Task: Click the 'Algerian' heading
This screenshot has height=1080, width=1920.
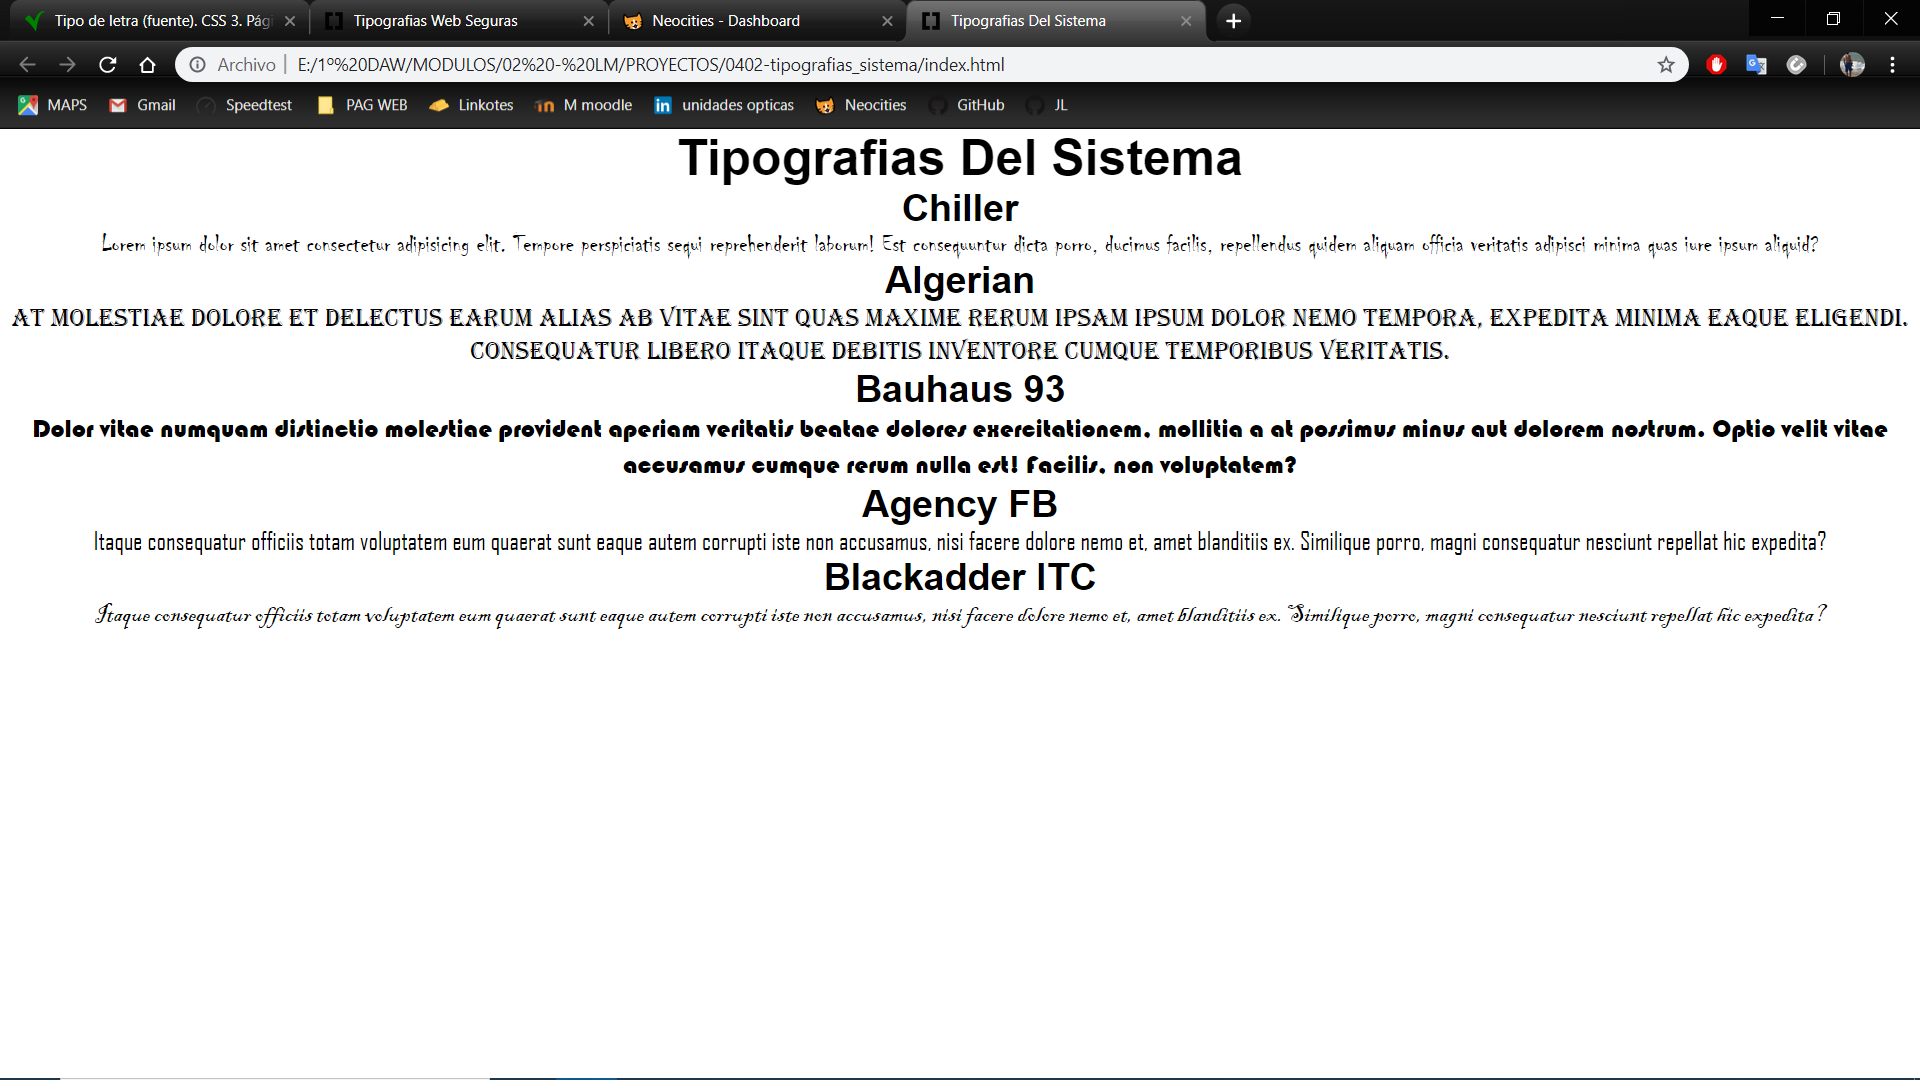Action: (x=960, y=280)
